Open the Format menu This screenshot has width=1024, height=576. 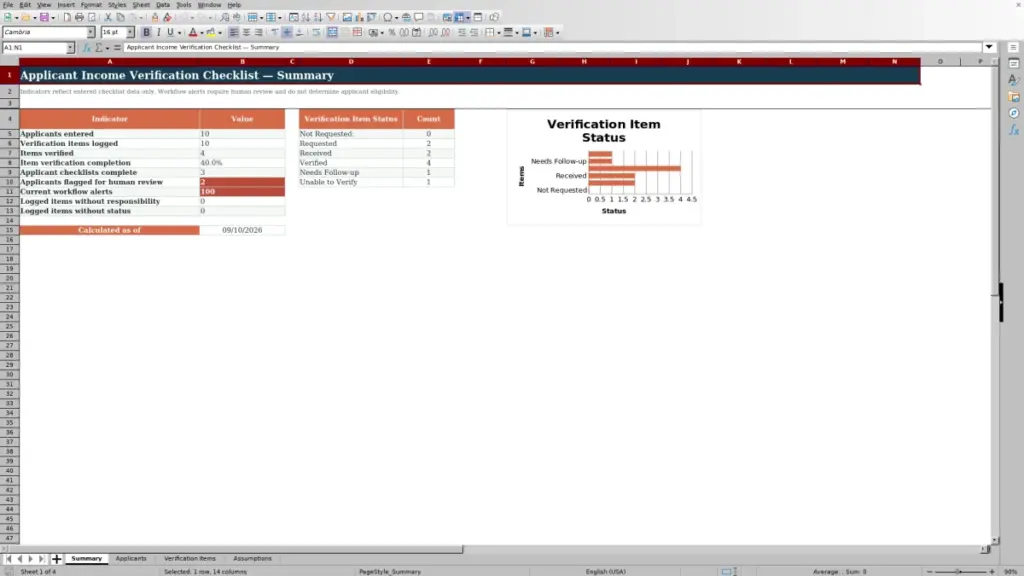[91, 5]
